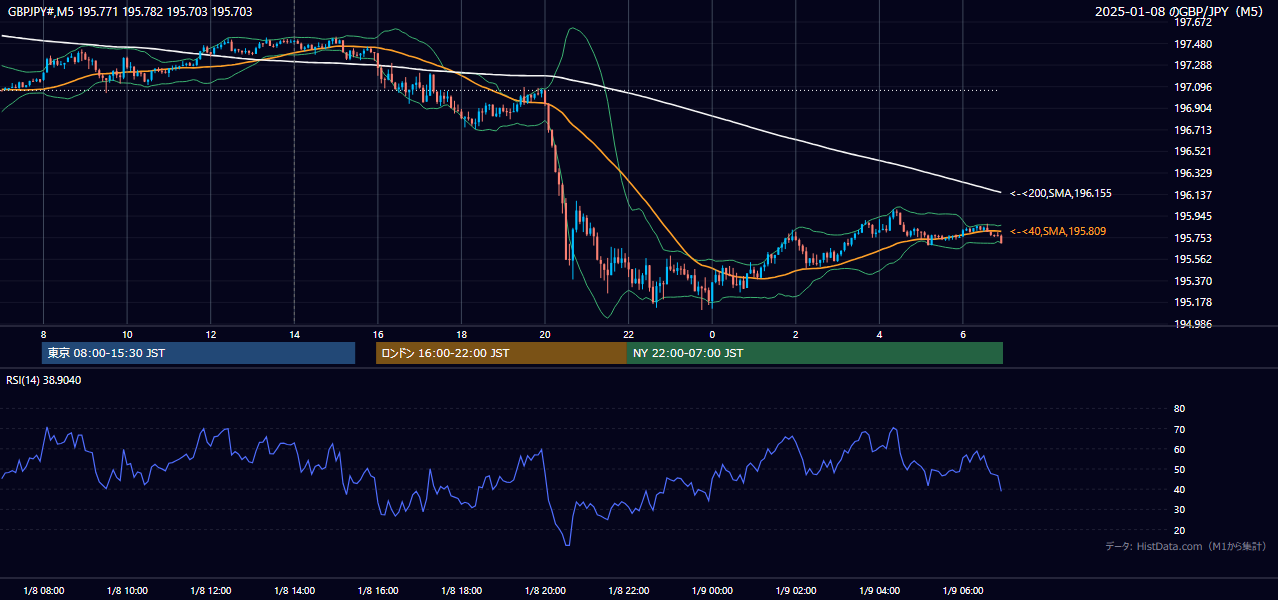Image resolution: width=1278 pixels, height=600 pixels.
Task: Click the 1/8 14:00 bottom time label
Action: [x=294, y=591]
